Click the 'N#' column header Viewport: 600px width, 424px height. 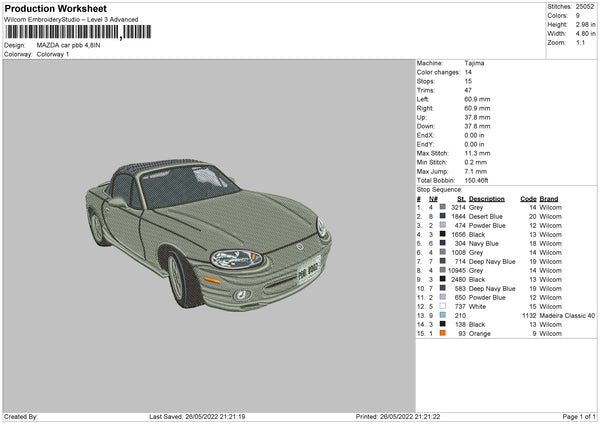click(433, 199)
